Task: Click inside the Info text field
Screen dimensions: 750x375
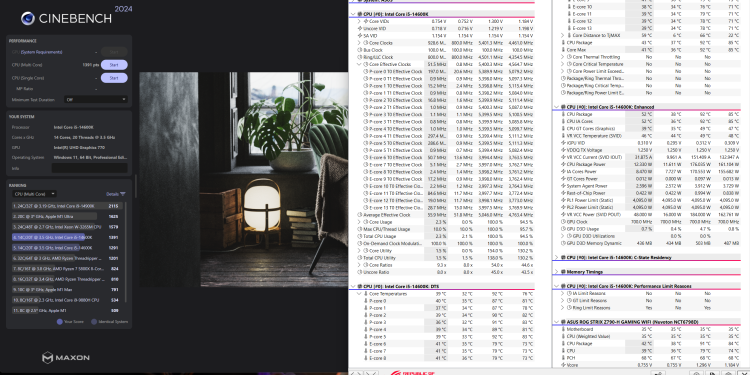Action: 89,168
